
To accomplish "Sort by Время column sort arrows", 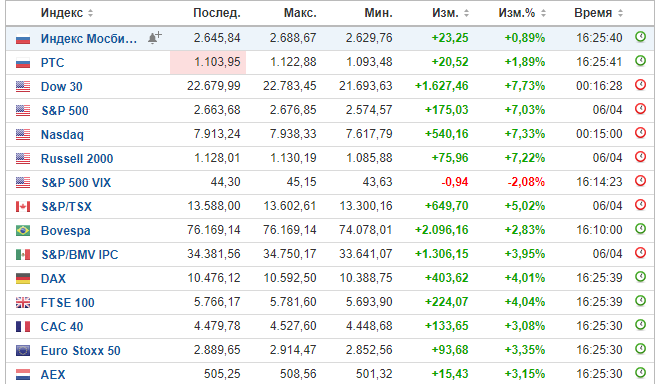I will (x=620, y=14).
